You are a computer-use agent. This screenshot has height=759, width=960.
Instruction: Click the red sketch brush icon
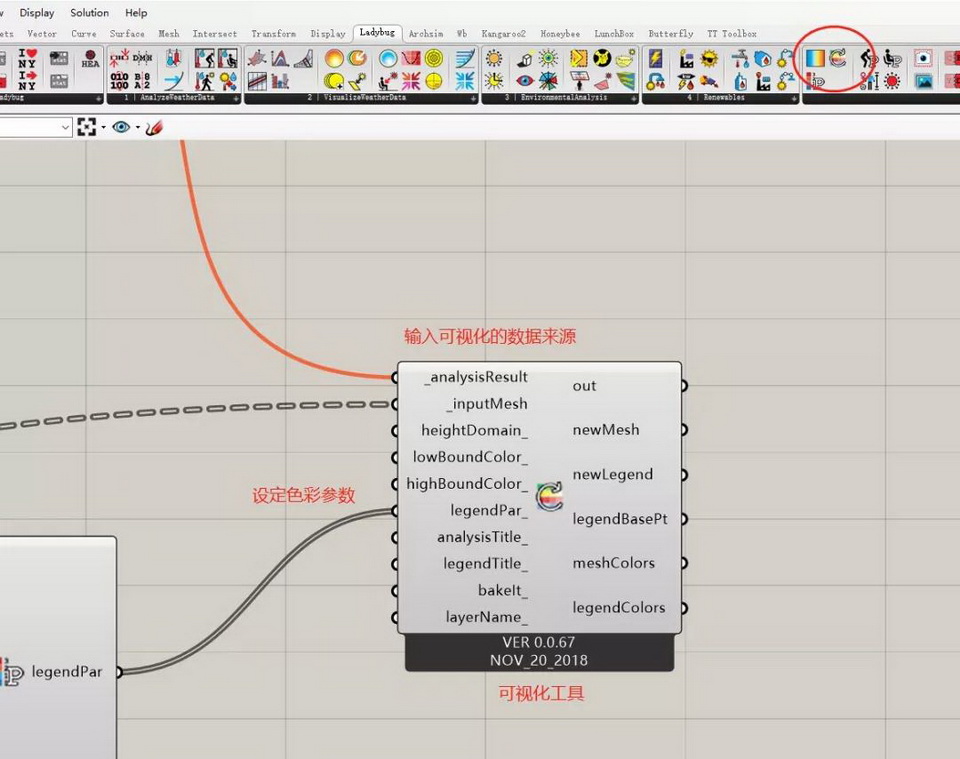154,127
